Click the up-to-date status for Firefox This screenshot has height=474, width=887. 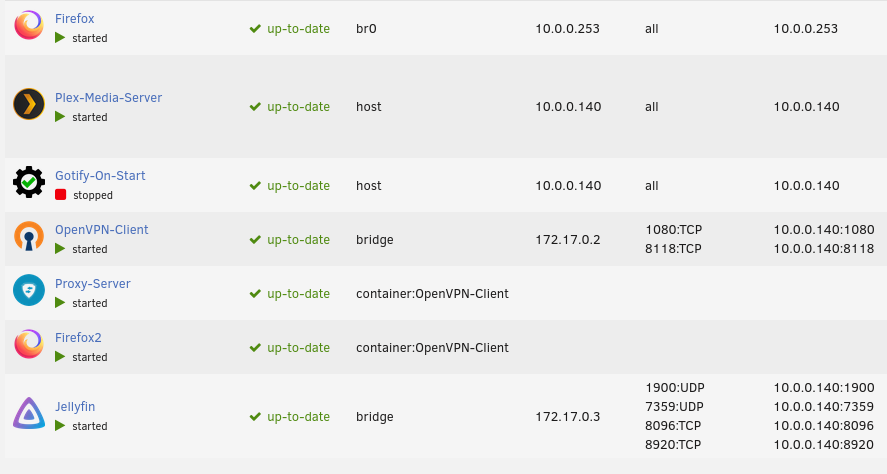(x=298, y=28)
